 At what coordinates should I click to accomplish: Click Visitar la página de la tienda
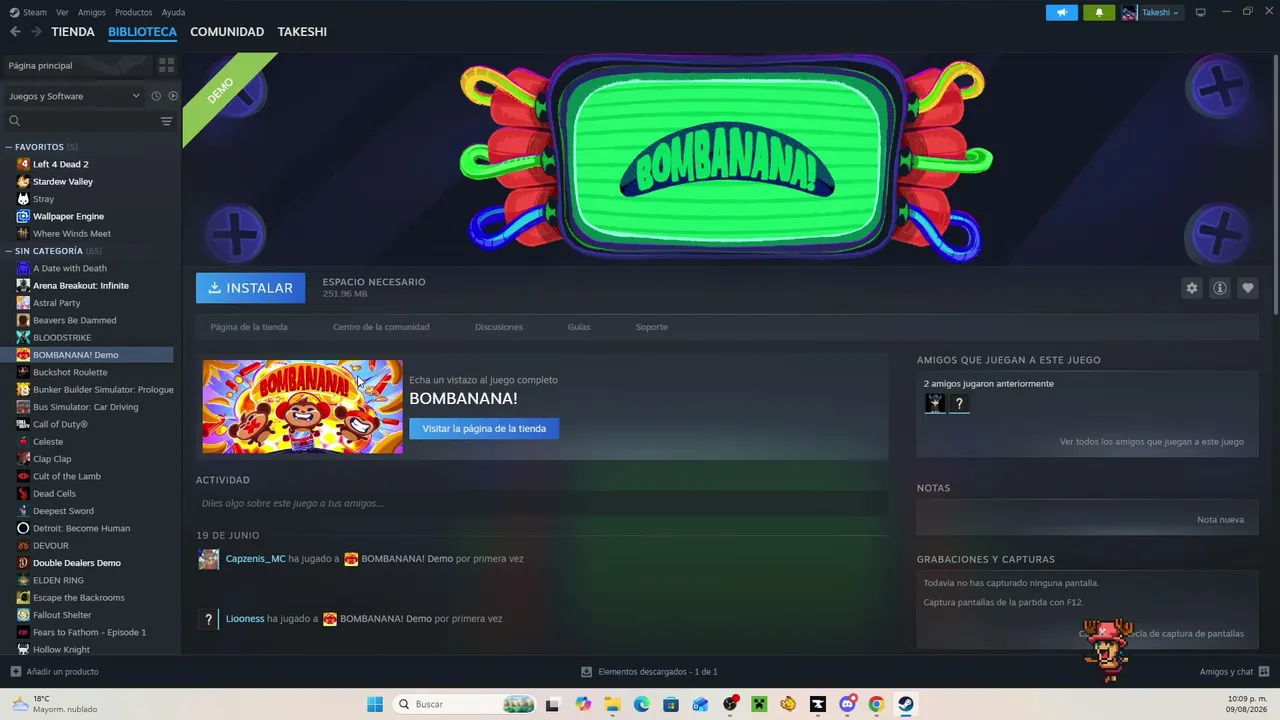(484, 429)
